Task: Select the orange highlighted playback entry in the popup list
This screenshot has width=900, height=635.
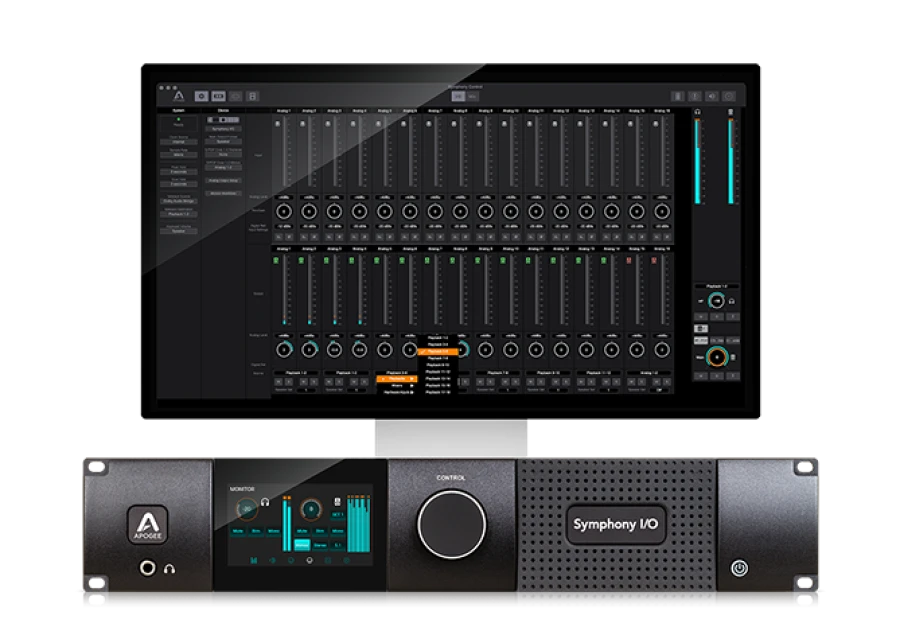Action: tap(437, 351)
